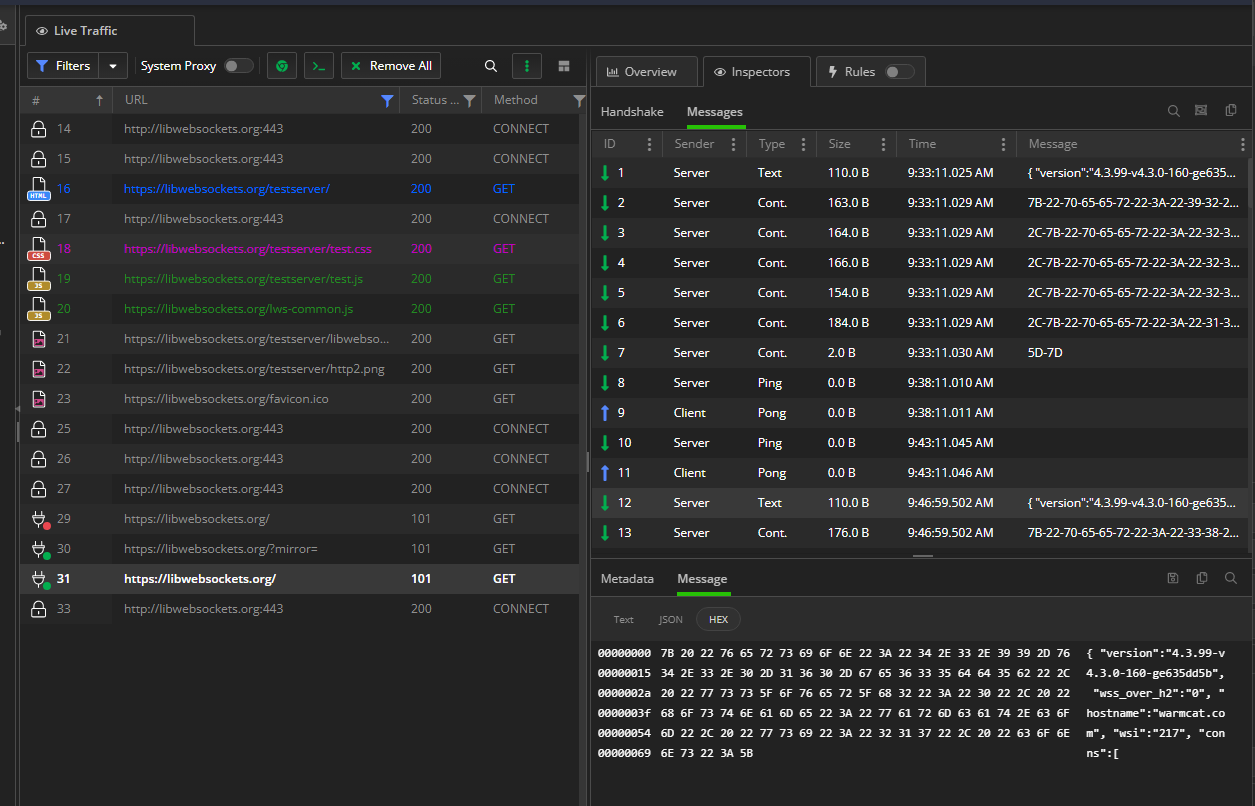Open the Filters dropdown arrow
The image size is (1255, 806).
coord(112,66)
